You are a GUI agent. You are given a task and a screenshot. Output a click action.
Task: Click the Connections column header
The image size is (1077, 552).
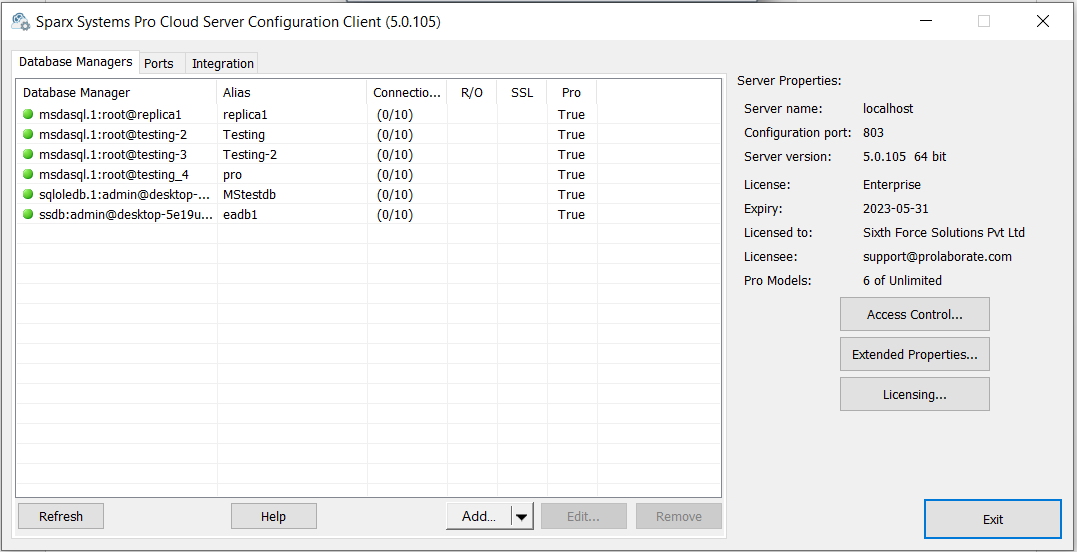[407, 92]
